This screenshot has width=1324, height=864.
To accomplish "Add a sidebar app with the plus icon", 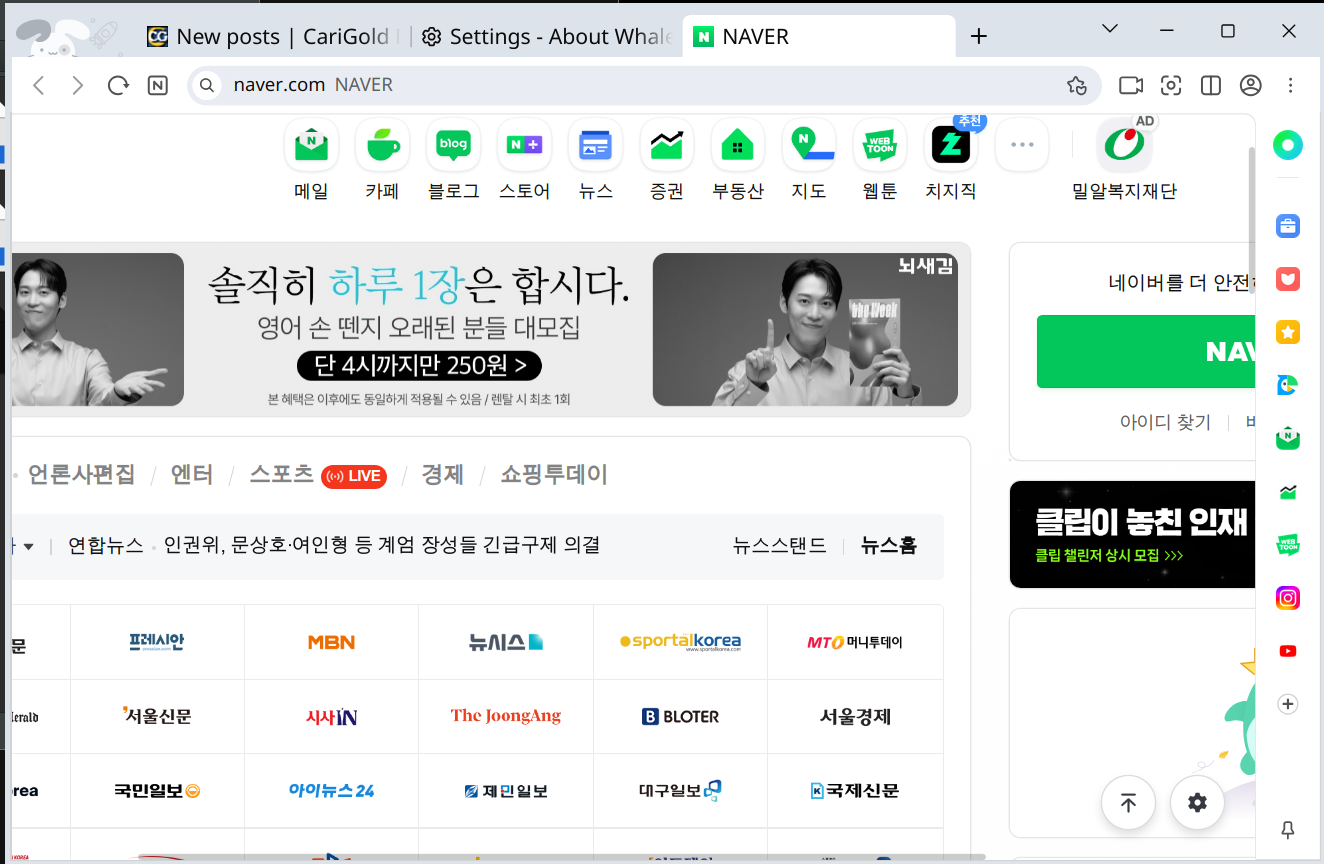I will (1288, 704).
